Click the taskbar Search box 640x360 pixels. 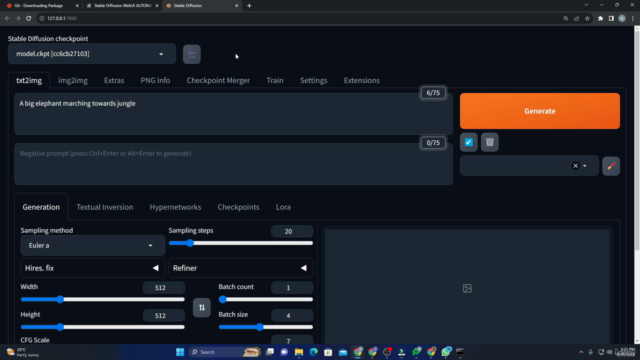(224, 352)
